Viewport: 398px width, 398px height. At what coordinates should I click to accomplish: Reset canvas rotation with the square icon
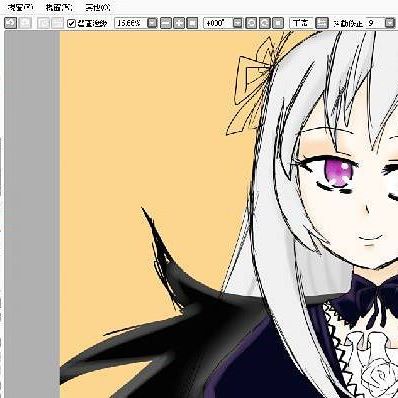[x=278, y=23]
